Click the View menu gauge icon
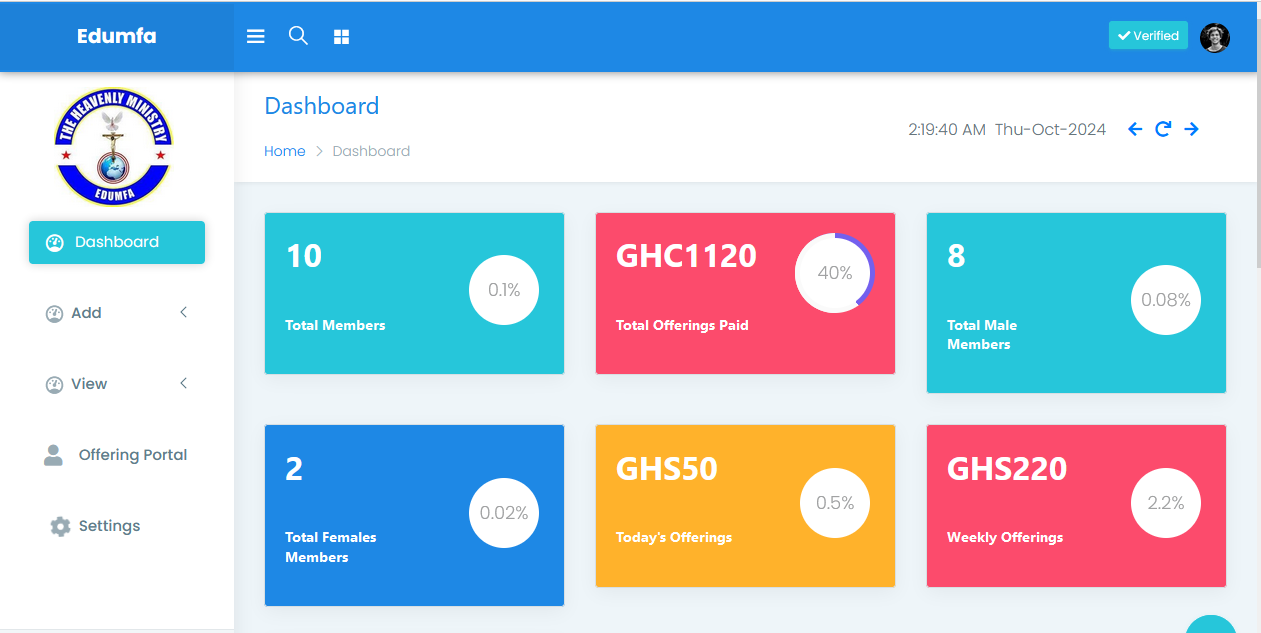Screen dimensions: 1261x633 pyautogui.click(x=55, y=385)
